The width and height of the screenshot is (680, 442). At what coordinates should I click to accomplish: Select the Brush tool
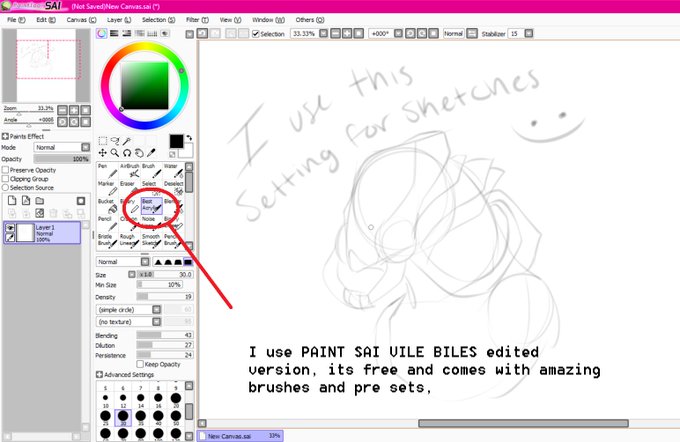tap(151, 171)
